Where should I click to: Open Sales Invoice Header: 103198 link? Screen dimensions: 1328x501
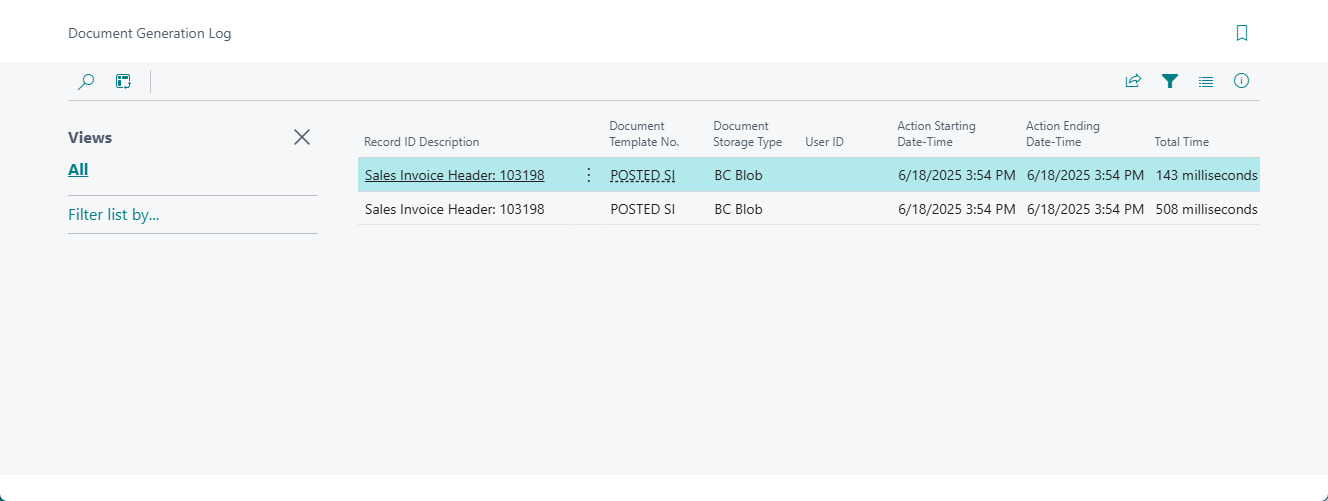point(454,176)
